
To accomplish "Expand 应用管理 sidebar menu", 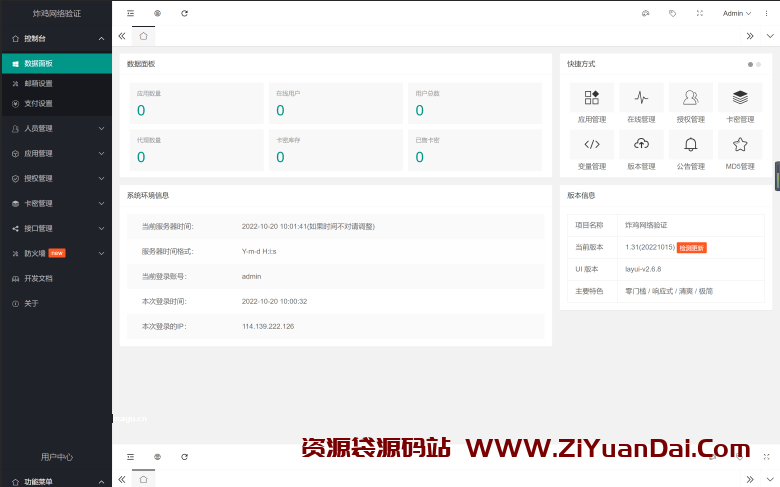I will tap(56, 153).
